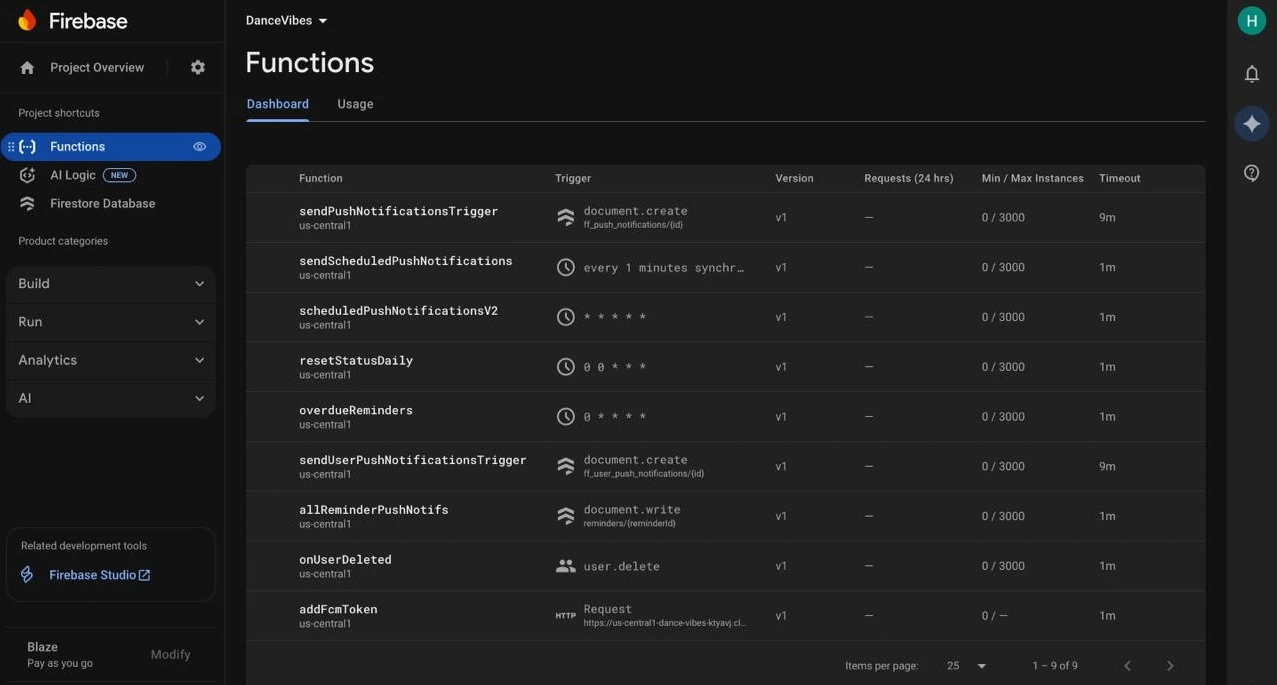Switch to the Dashboard tab
This screenshot has height=685, width=1277.
pos(278,104)
